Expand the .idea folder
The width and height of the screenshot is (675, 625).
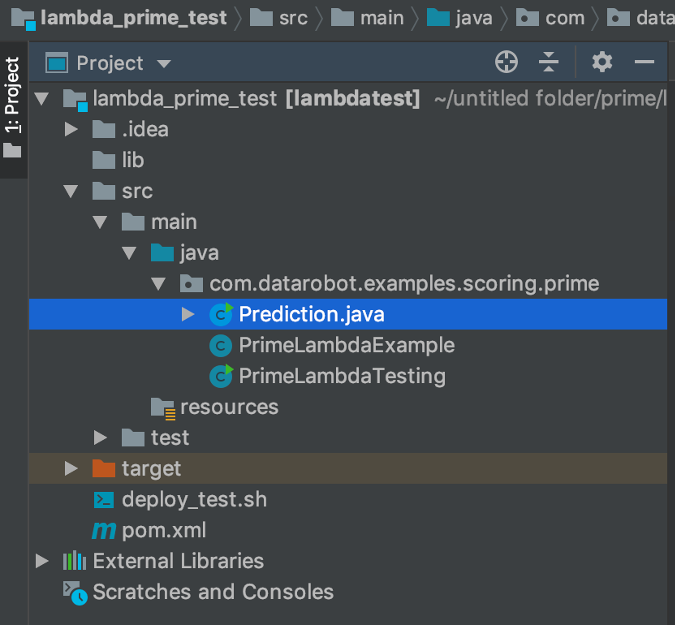coord(71,129)
